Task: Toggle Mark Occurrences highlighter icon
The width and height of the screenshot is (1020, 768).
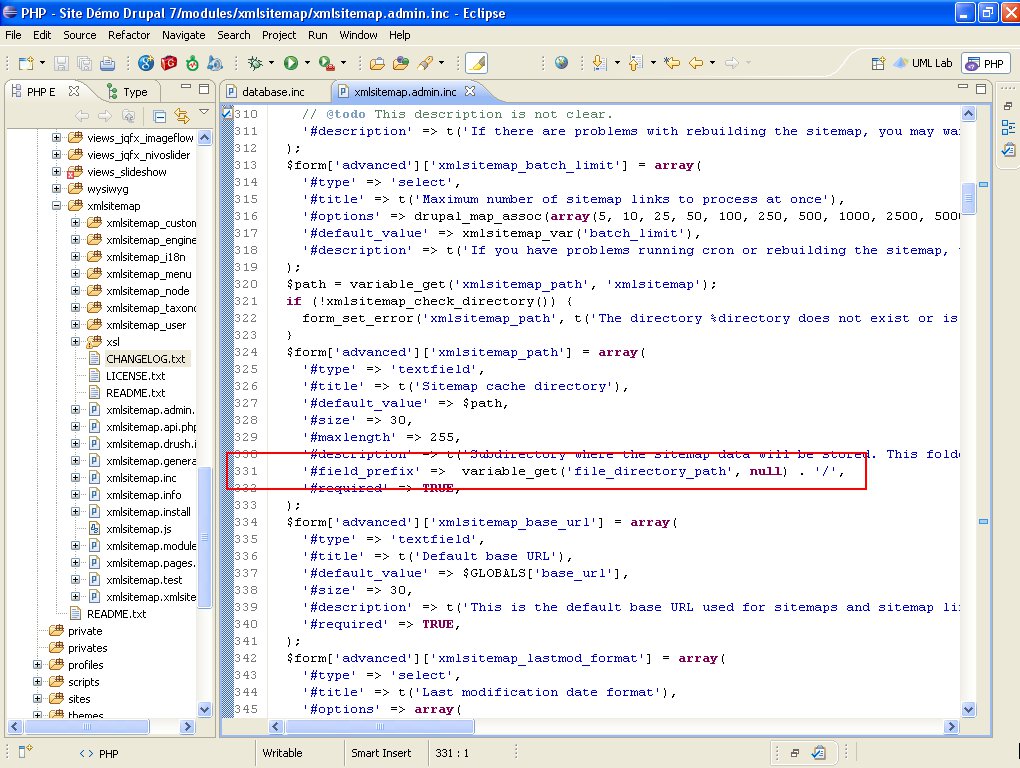Action: pos(477,63)
